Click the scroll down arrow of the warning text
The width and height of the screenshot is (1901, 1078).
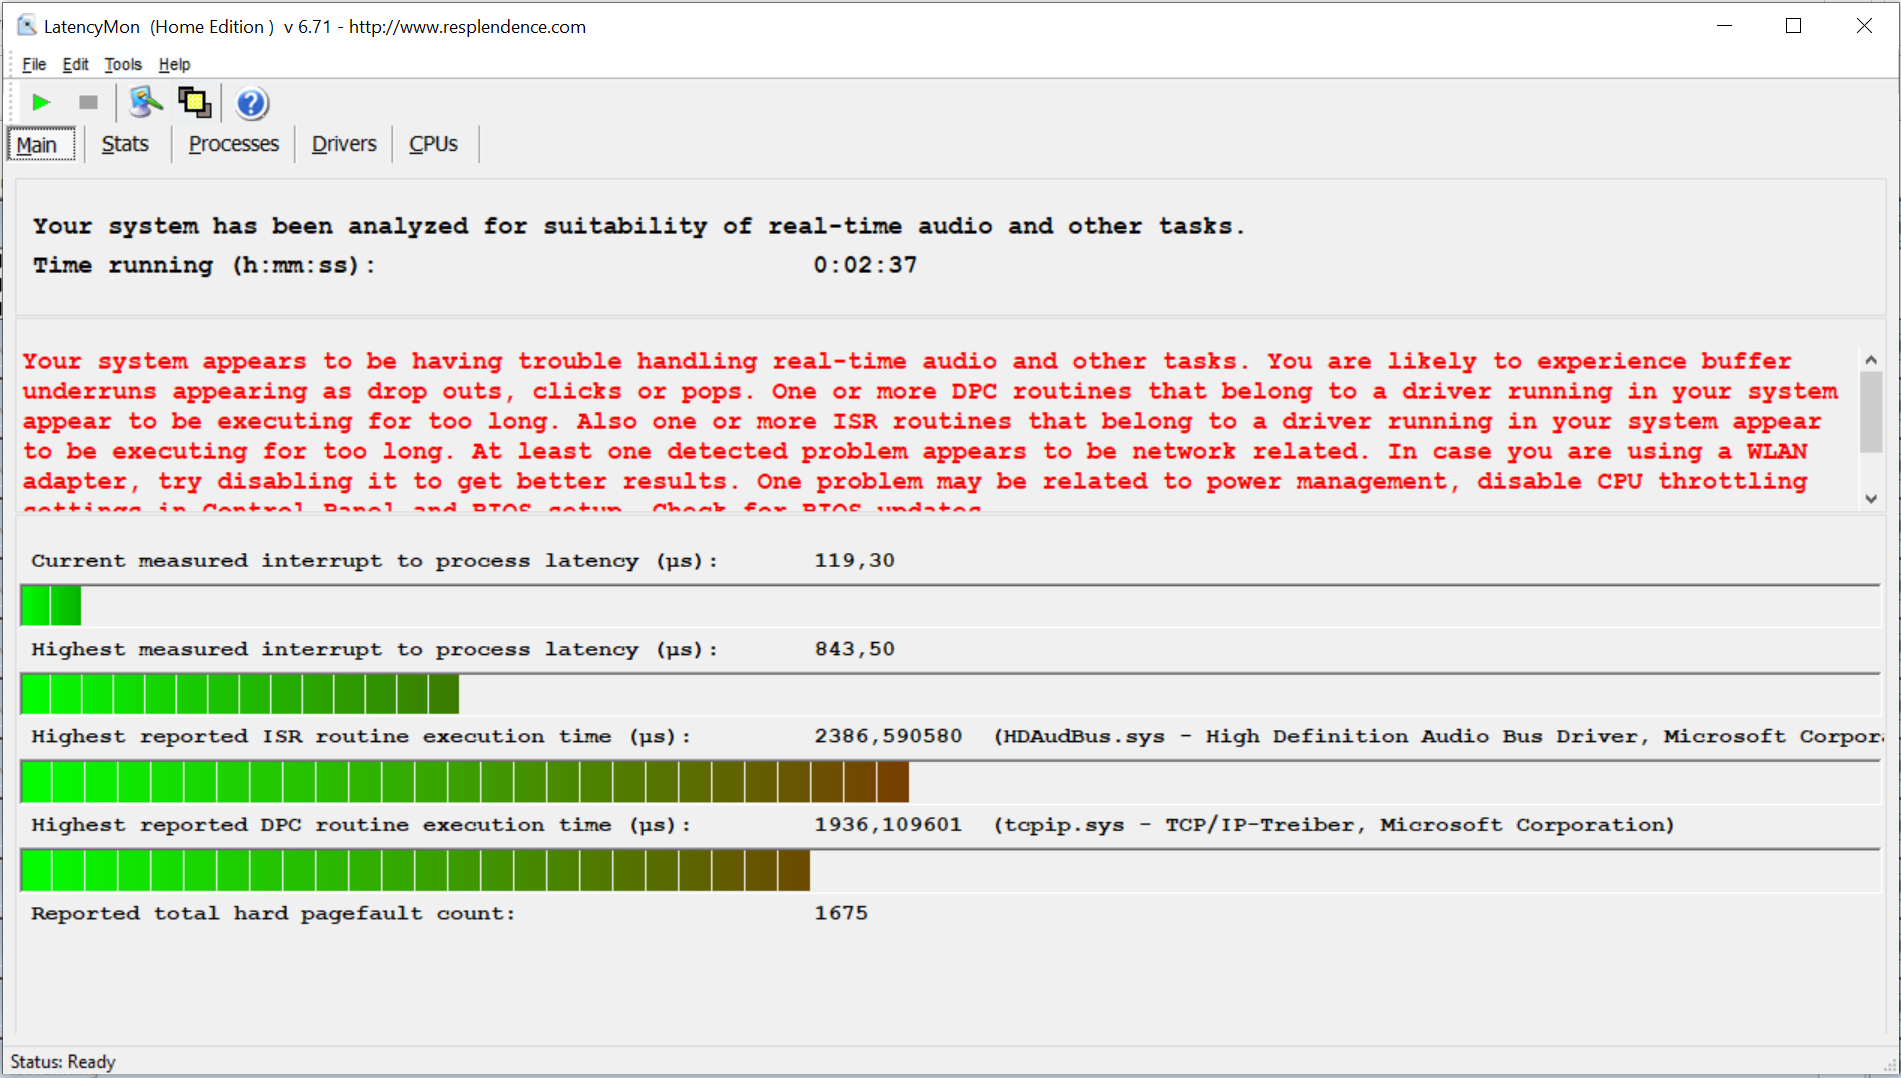pyautogui.click(x=1871, y=498)
